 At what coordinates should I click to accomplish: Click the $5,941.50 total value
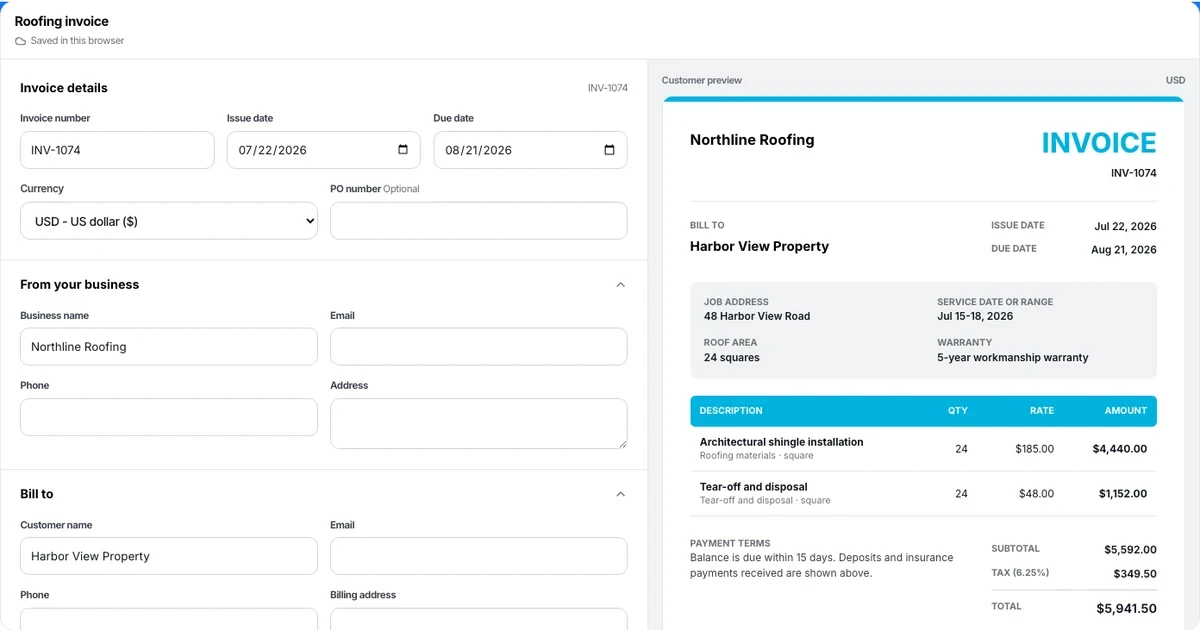coord(1126,608)
